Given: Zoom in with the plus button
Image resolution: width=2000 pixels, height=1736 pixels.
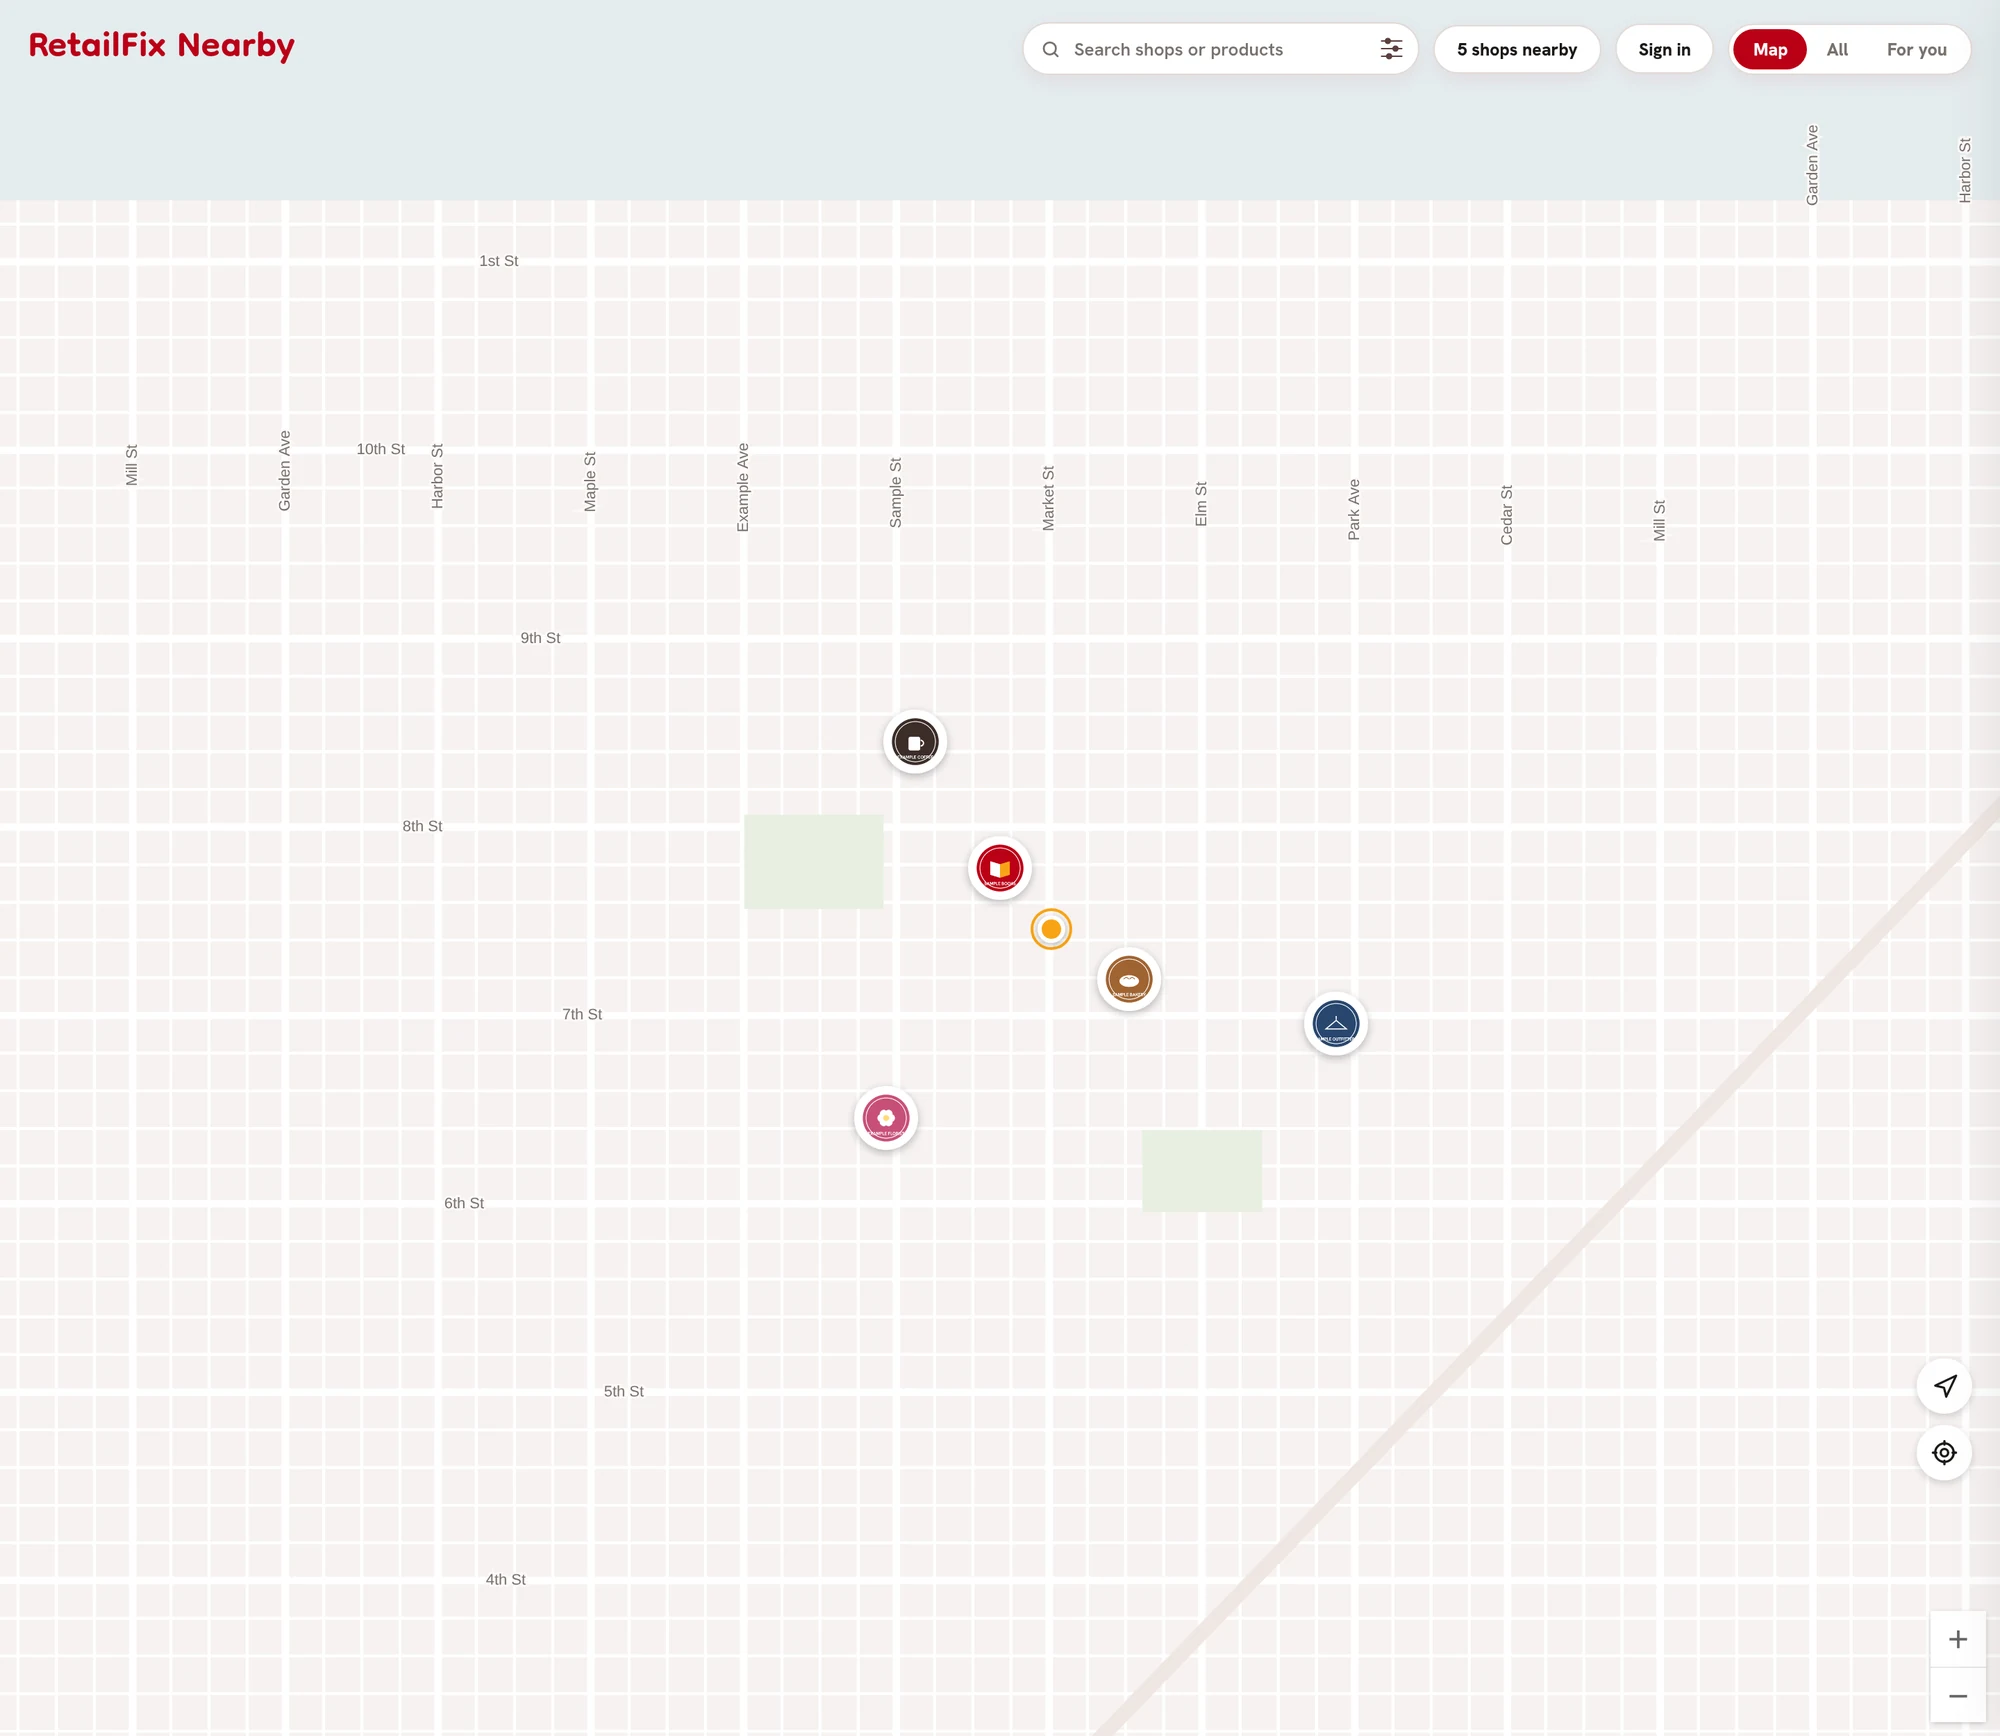Looking at the screenshot, I should click(x=1958, y=1639).
